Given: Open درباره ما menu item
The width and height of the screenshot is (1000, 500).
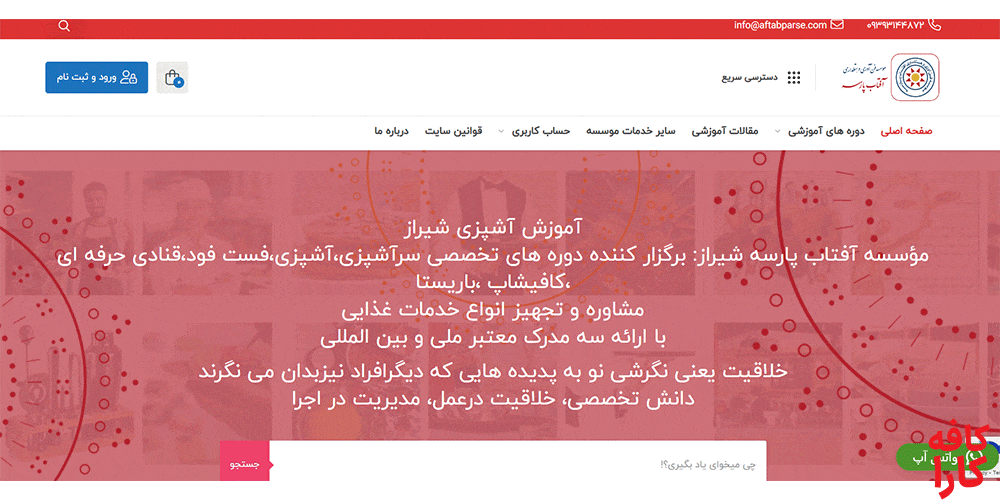Looking at the screenshot, I should (391, 131).
